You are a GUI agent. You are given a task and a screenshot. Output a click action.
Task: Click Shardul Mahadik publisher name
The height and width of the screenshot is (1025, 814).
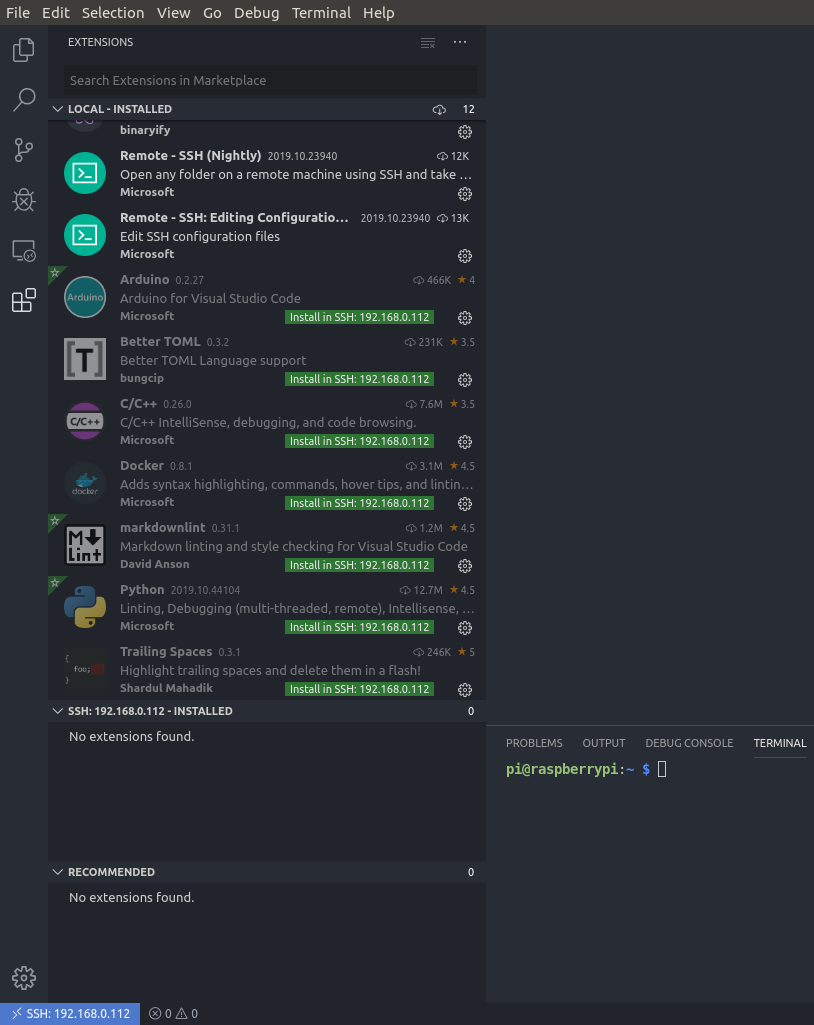[x=166, y=688]
